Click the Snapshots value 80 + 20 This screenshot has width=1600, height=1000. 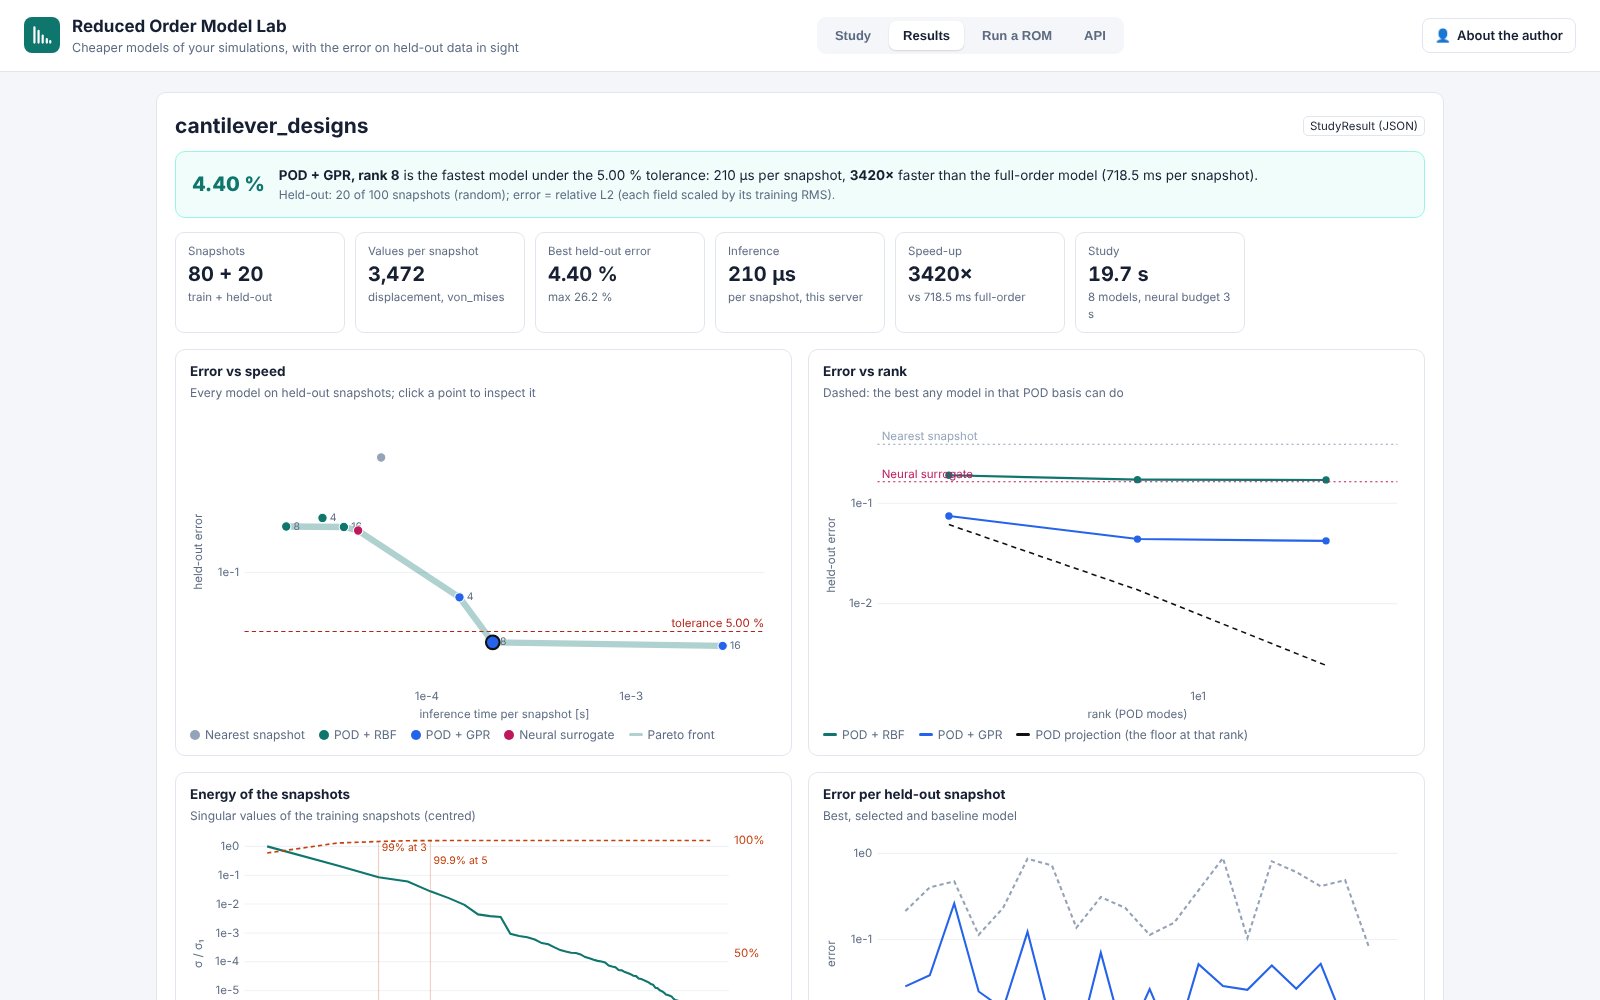coord(226,274)
